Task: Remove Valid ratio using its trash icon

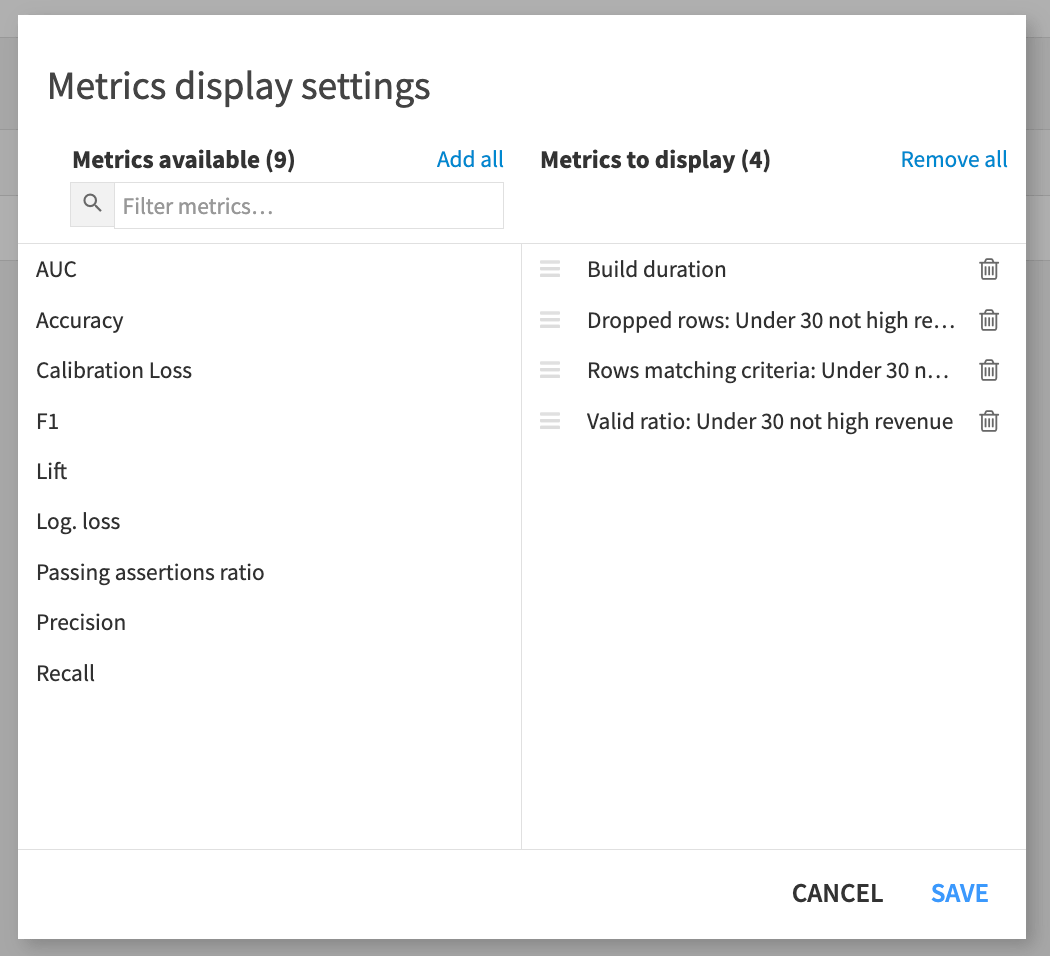Action: (988, 421)
